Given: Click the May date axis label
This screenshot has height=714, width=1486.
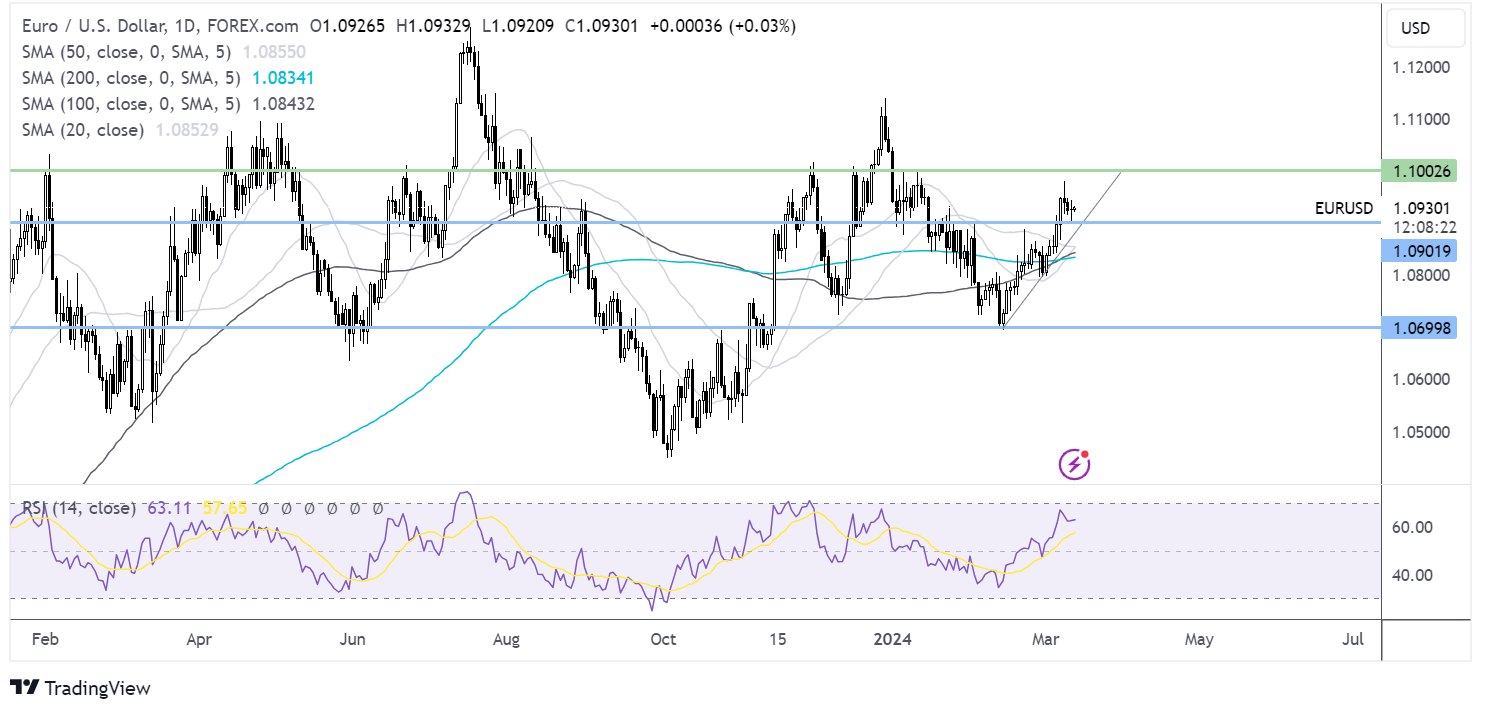Looking at the screenshot, I should (1198, 638).
